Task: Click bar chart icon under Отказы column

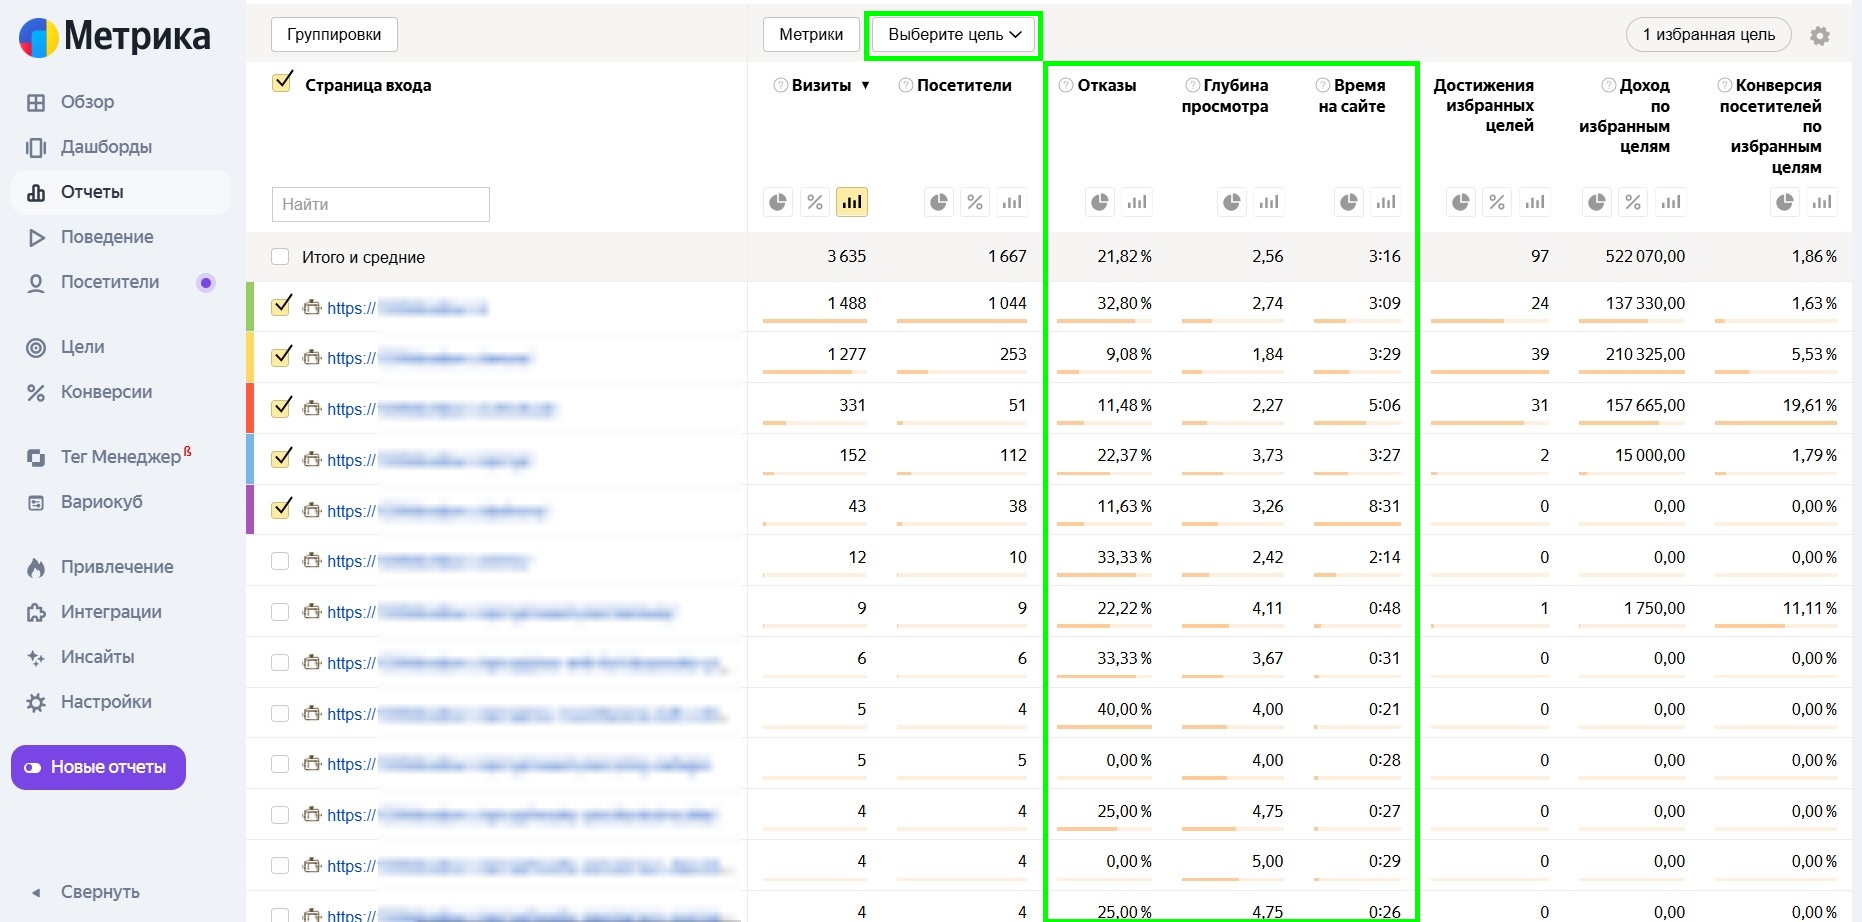Action: point(1137,203)
